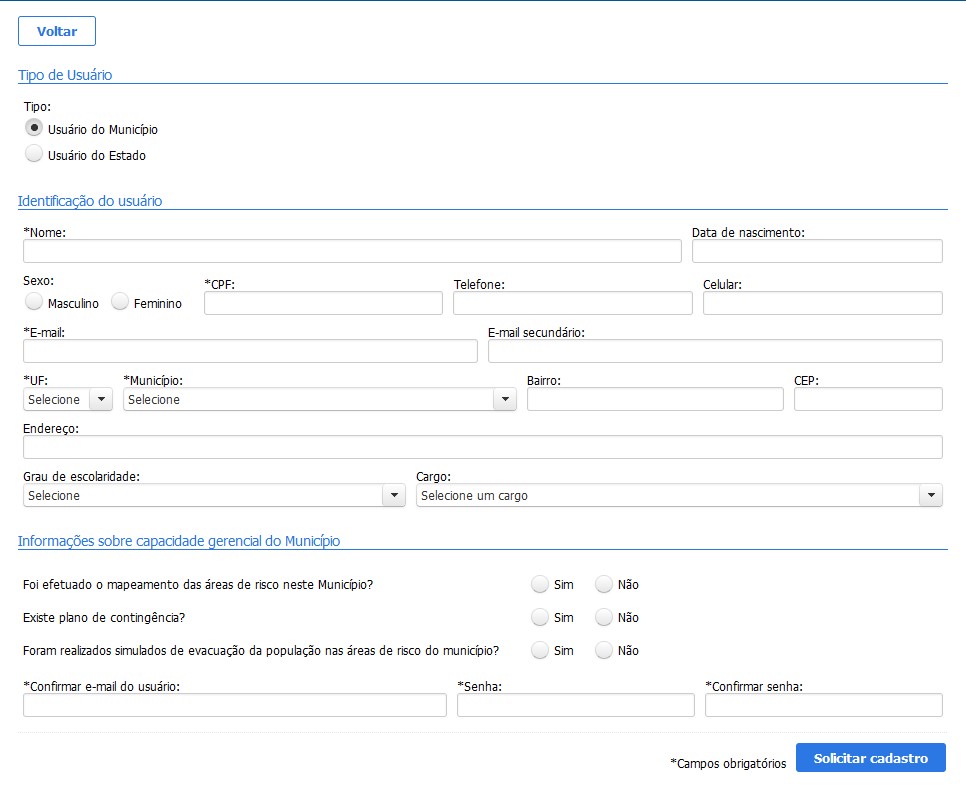The width and height of the screenshot is (966, 801).
Task: Open the UF dropdown
Action: (x=68, y=400)
